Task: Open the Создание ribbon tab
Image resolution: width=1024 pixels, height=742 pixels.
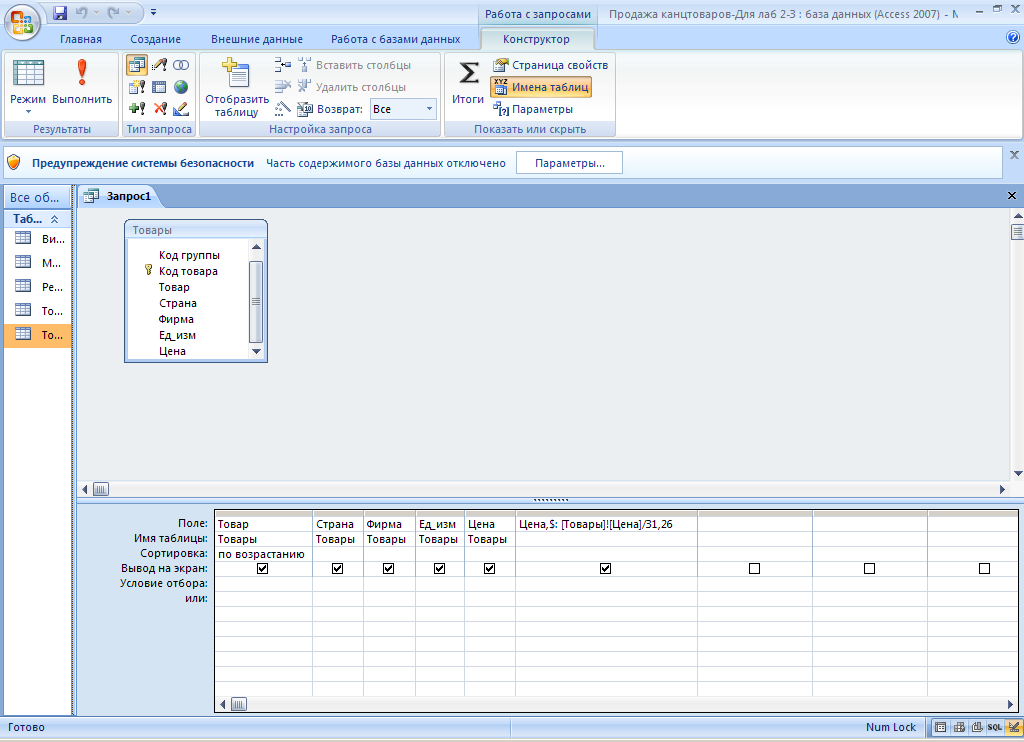Action: click(x=155, y=39)
